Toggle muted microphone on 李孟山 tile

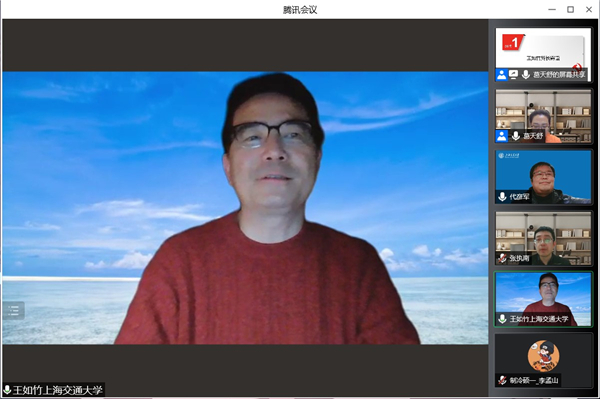pos(502,380)
